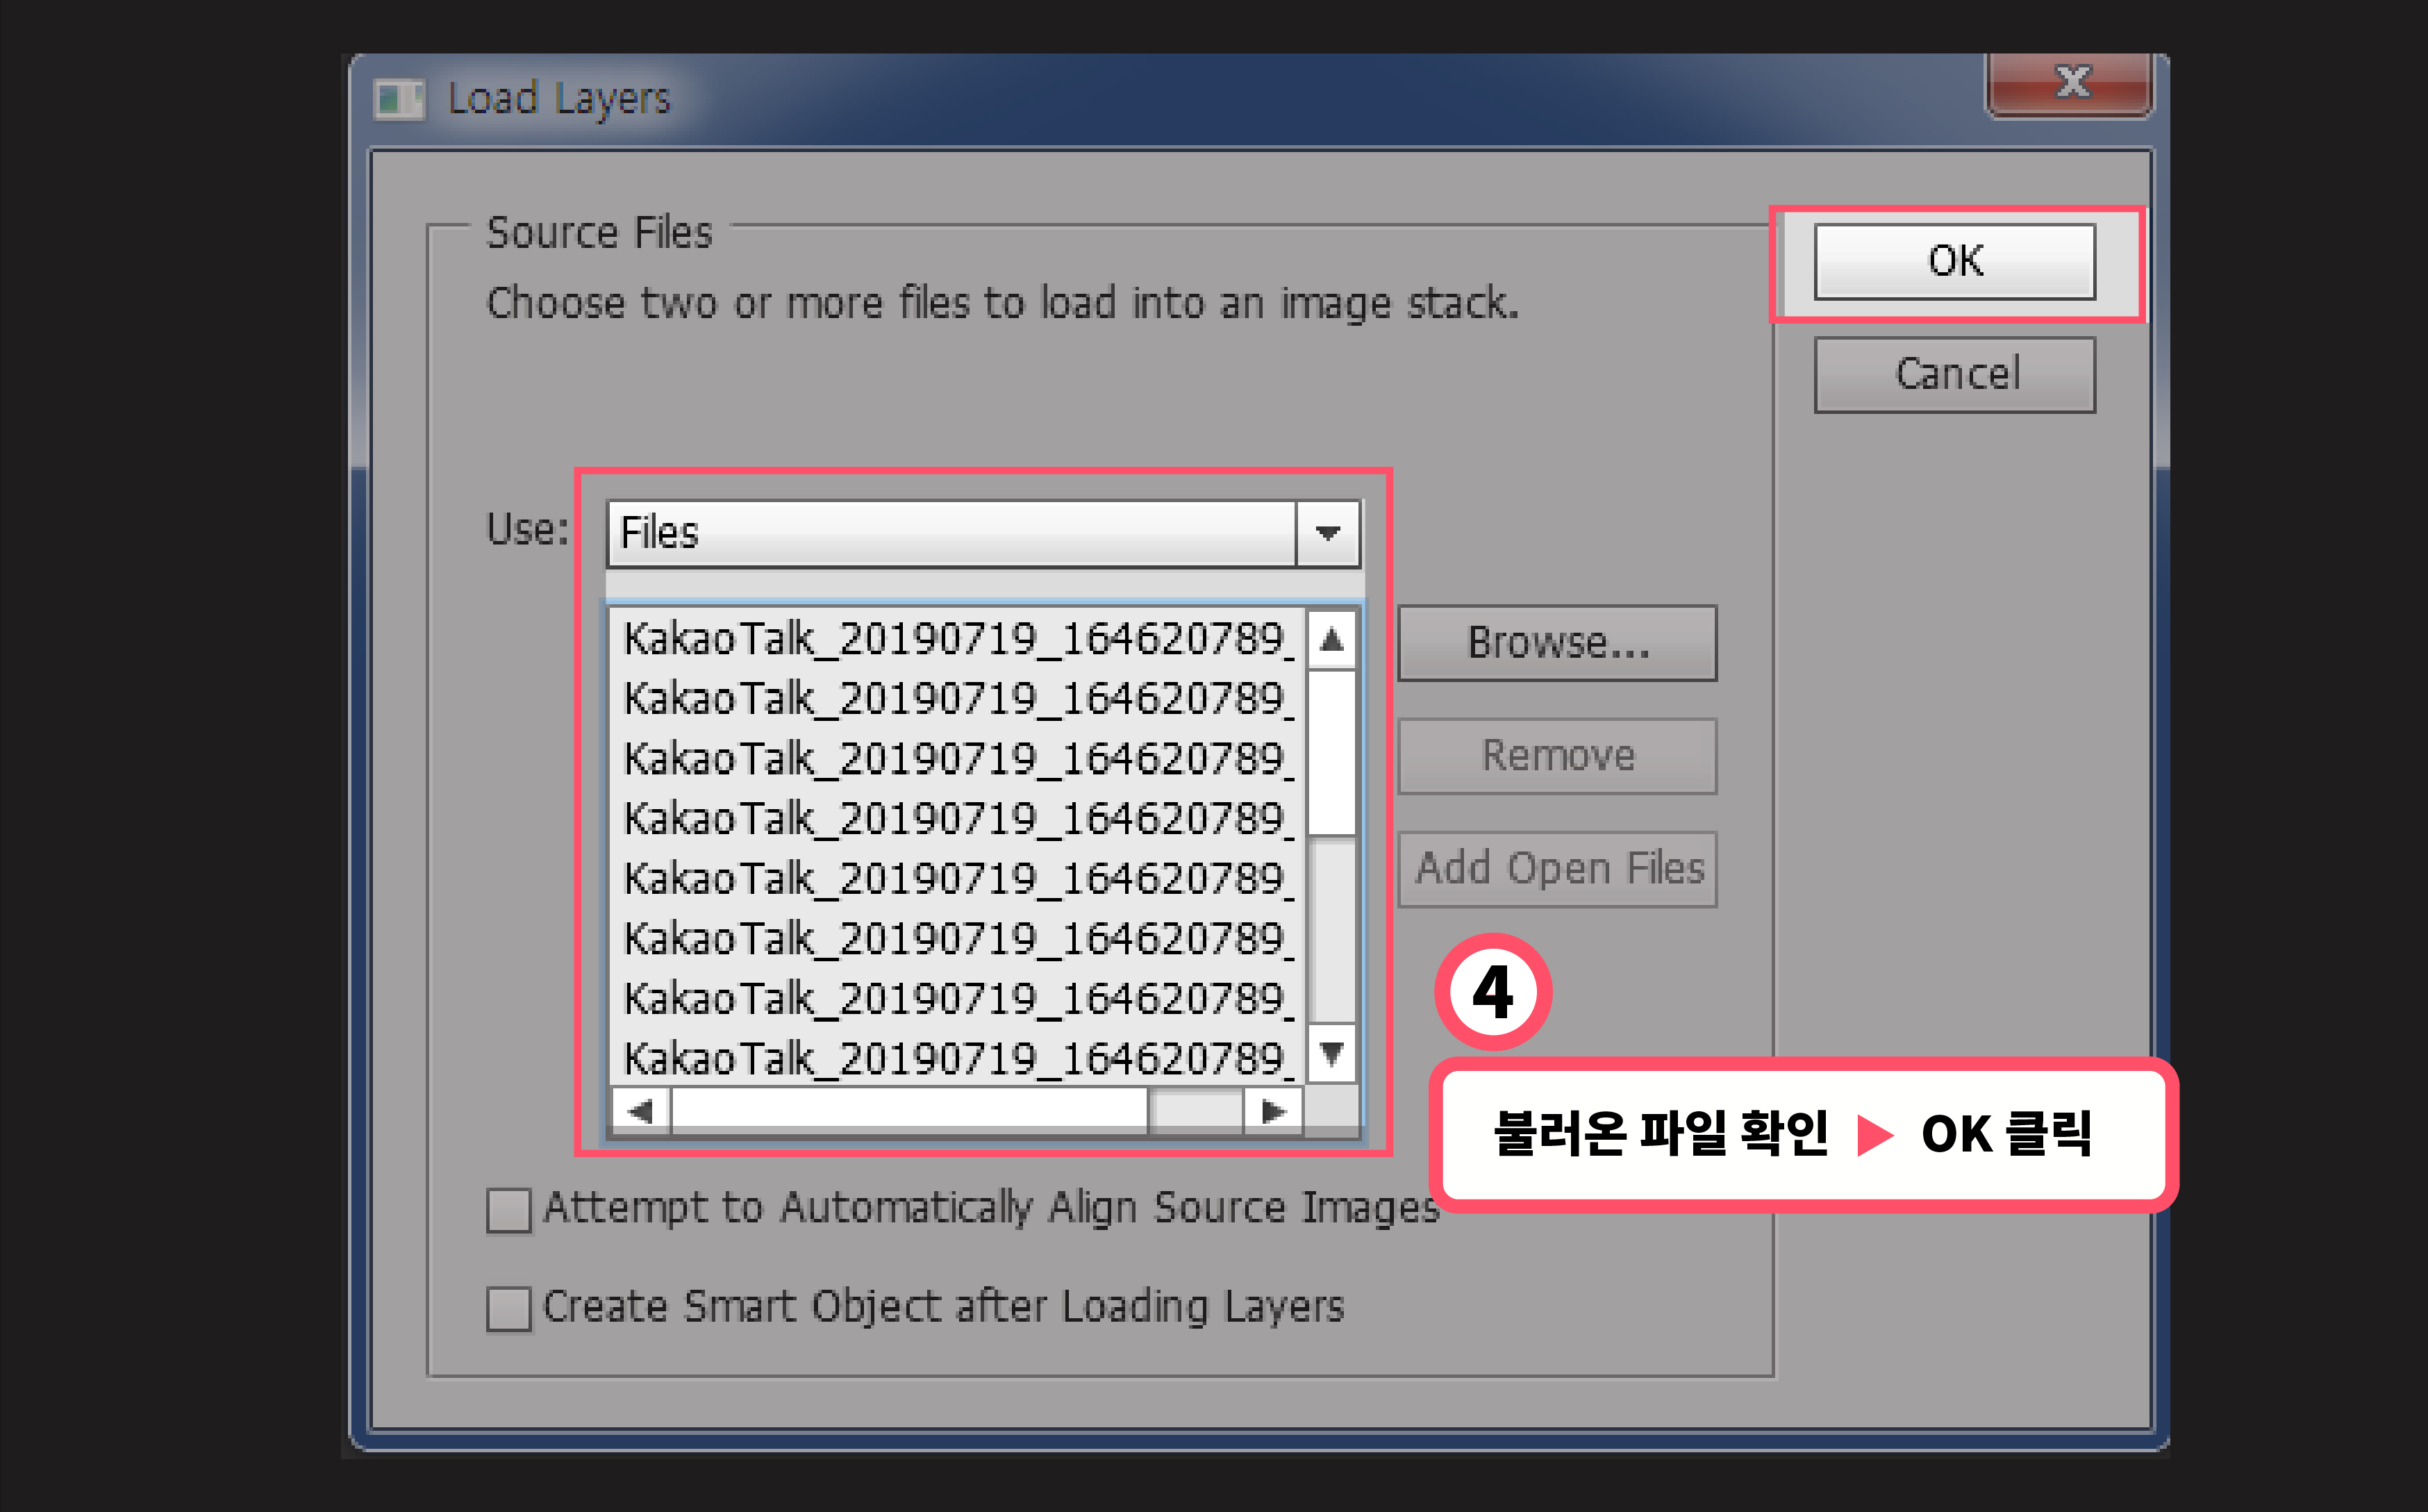The height and width of the screenshot is (1512, 2428).
Task: Click the vertical scrollbar thumb in file list
Action: (x=1331, y=752)
